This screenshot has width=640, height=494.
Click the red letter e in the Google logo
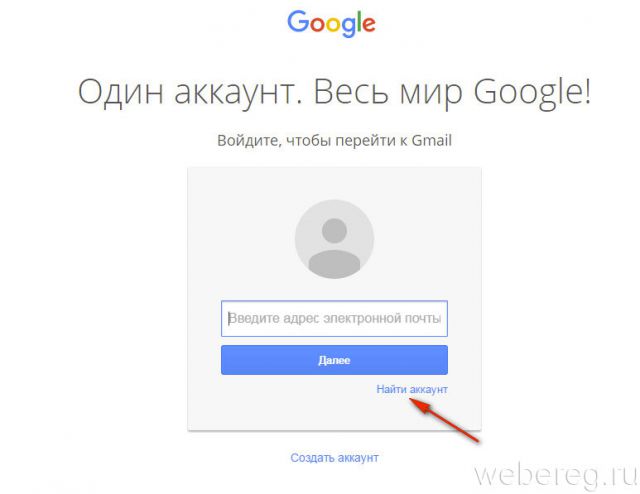(x=369, y=24)
